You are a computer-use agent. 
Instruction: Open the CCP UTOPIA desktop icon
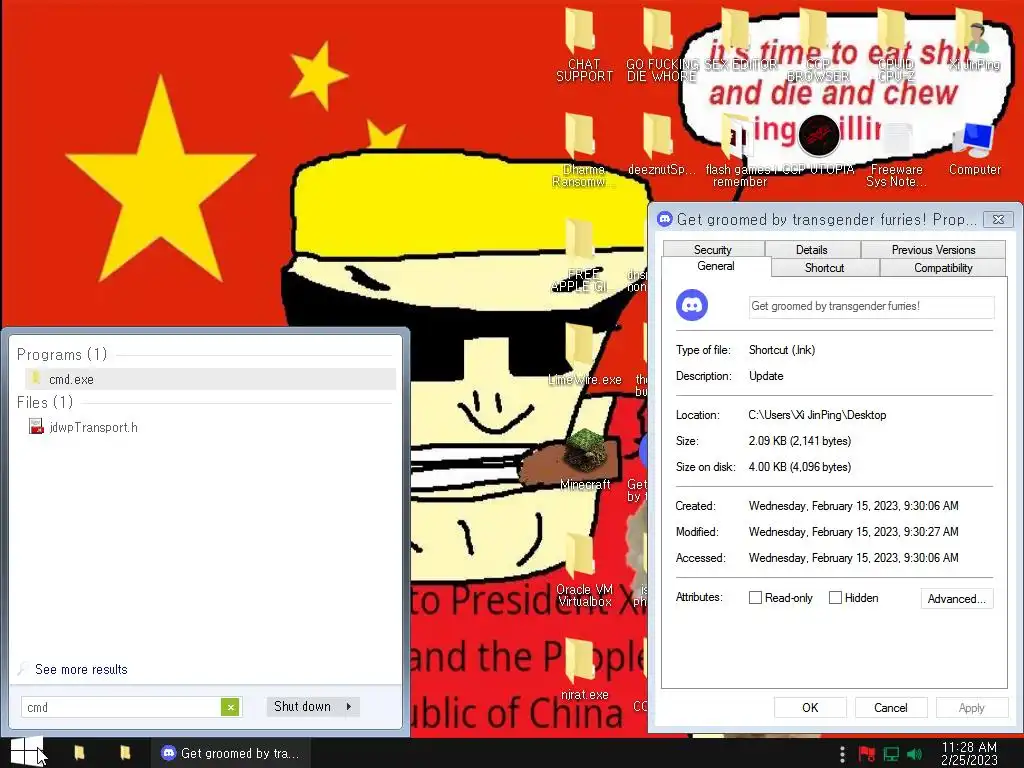(x=818, y=145)
